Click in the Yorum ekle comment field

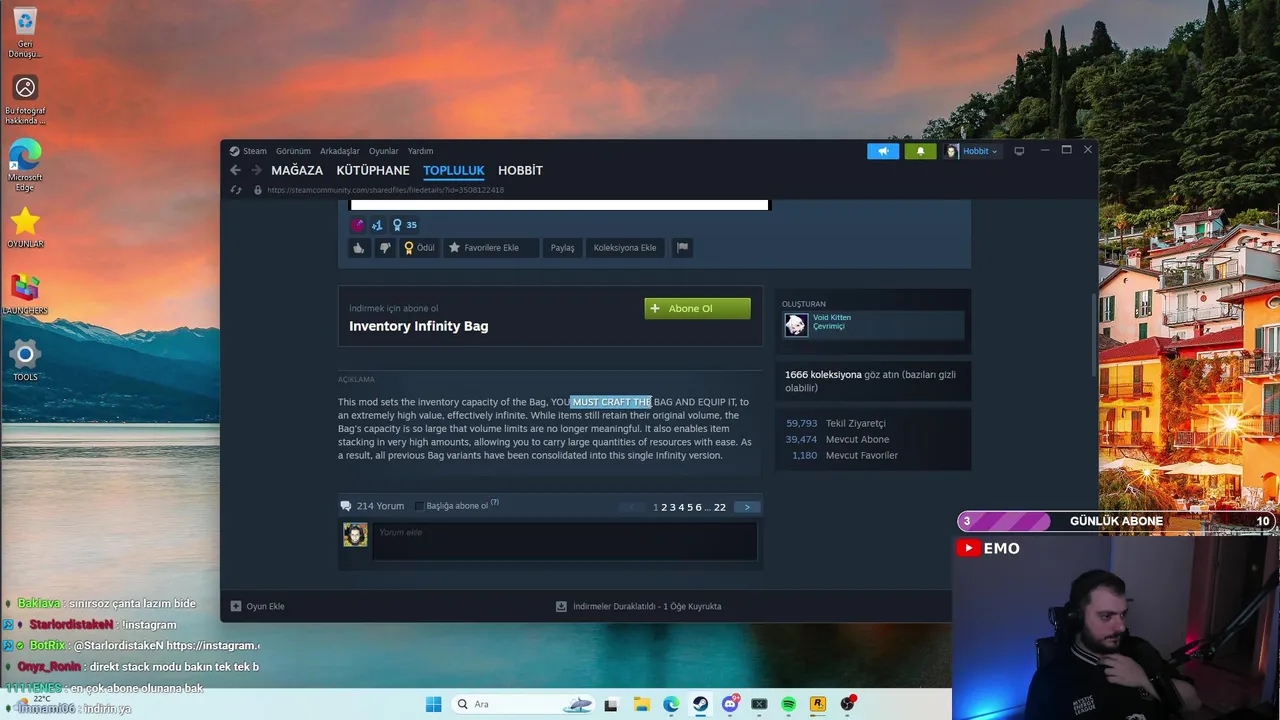click(x=564, y=541)
